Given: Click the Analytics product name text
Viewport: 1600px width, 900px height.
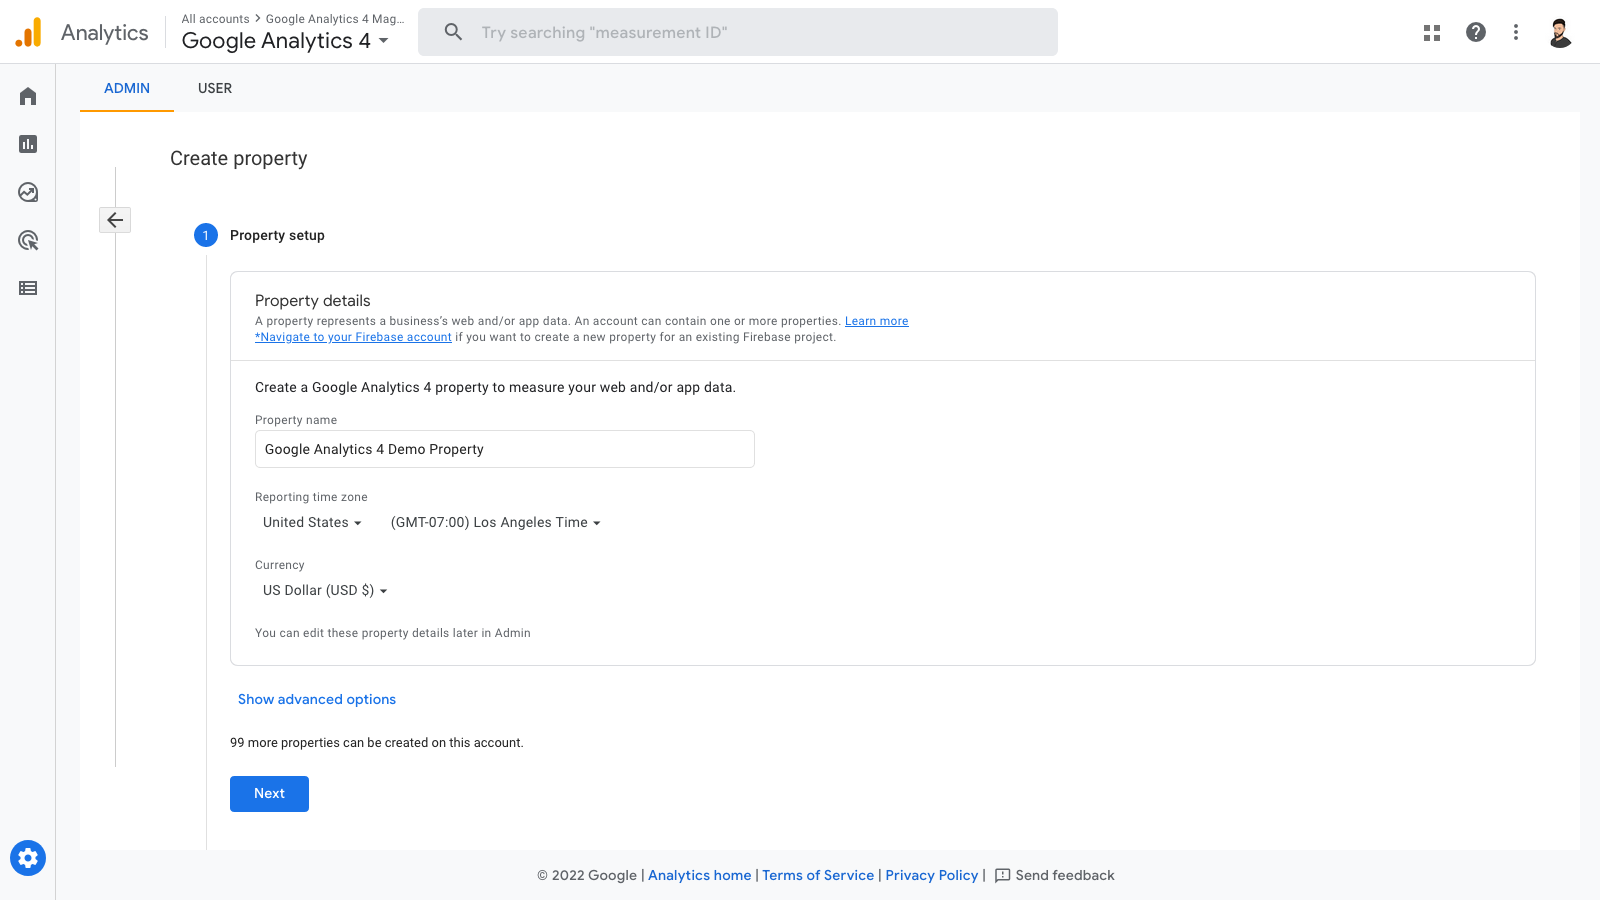Looking at the screenshot, I should point(105,32).
